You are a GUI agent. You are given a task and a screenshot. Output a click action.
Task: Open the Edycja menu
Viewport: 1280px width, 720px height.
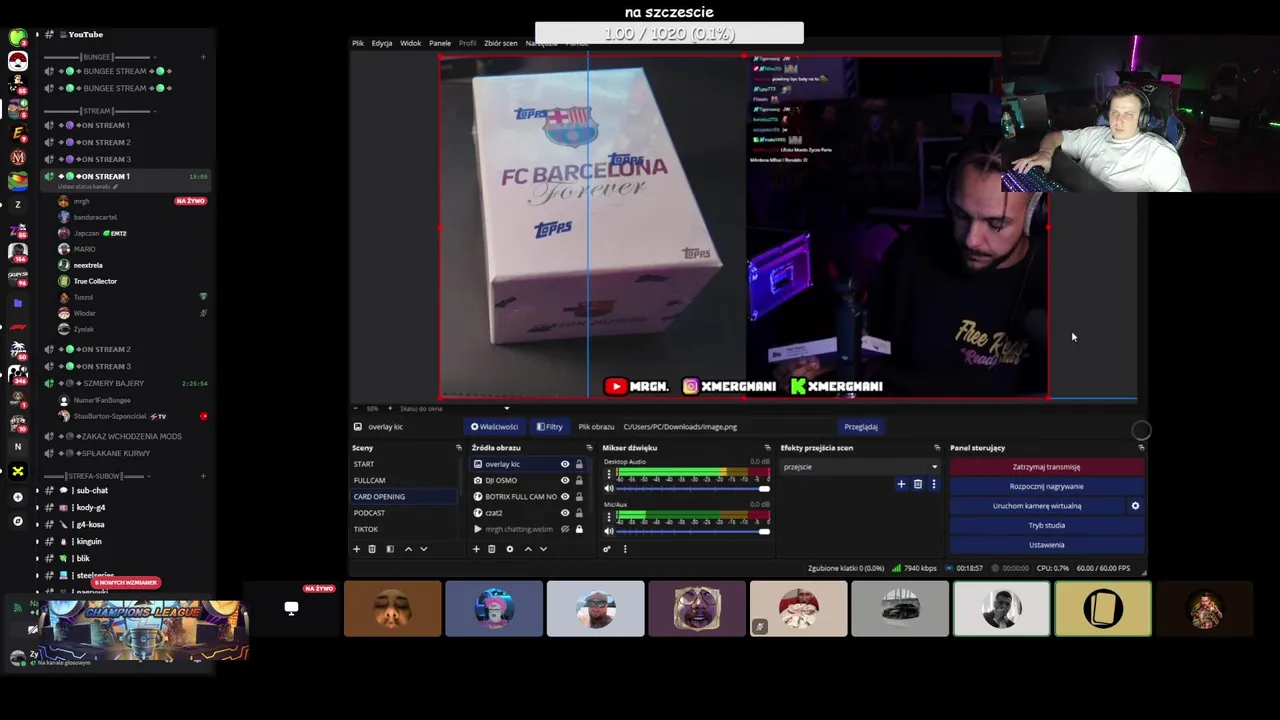click(x=382, y=43)
